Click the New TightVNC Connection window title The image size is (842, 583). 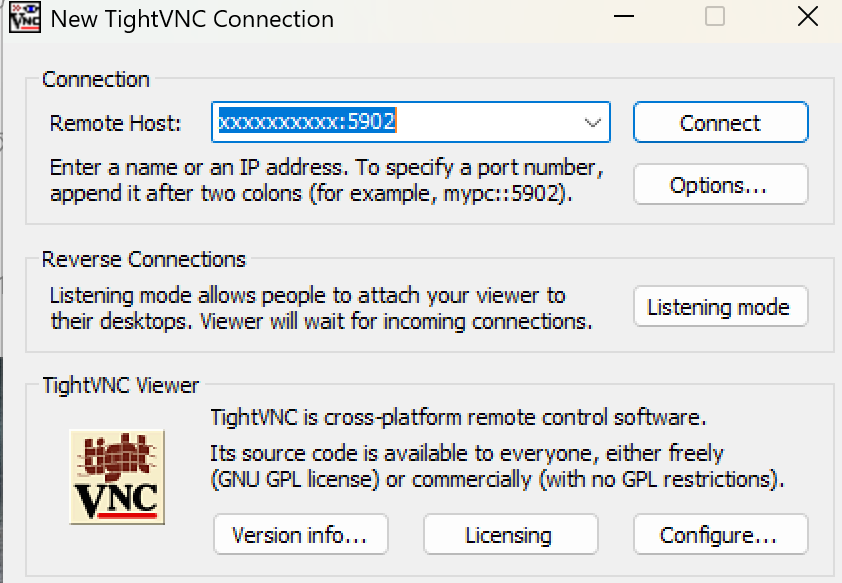[192, 19]
